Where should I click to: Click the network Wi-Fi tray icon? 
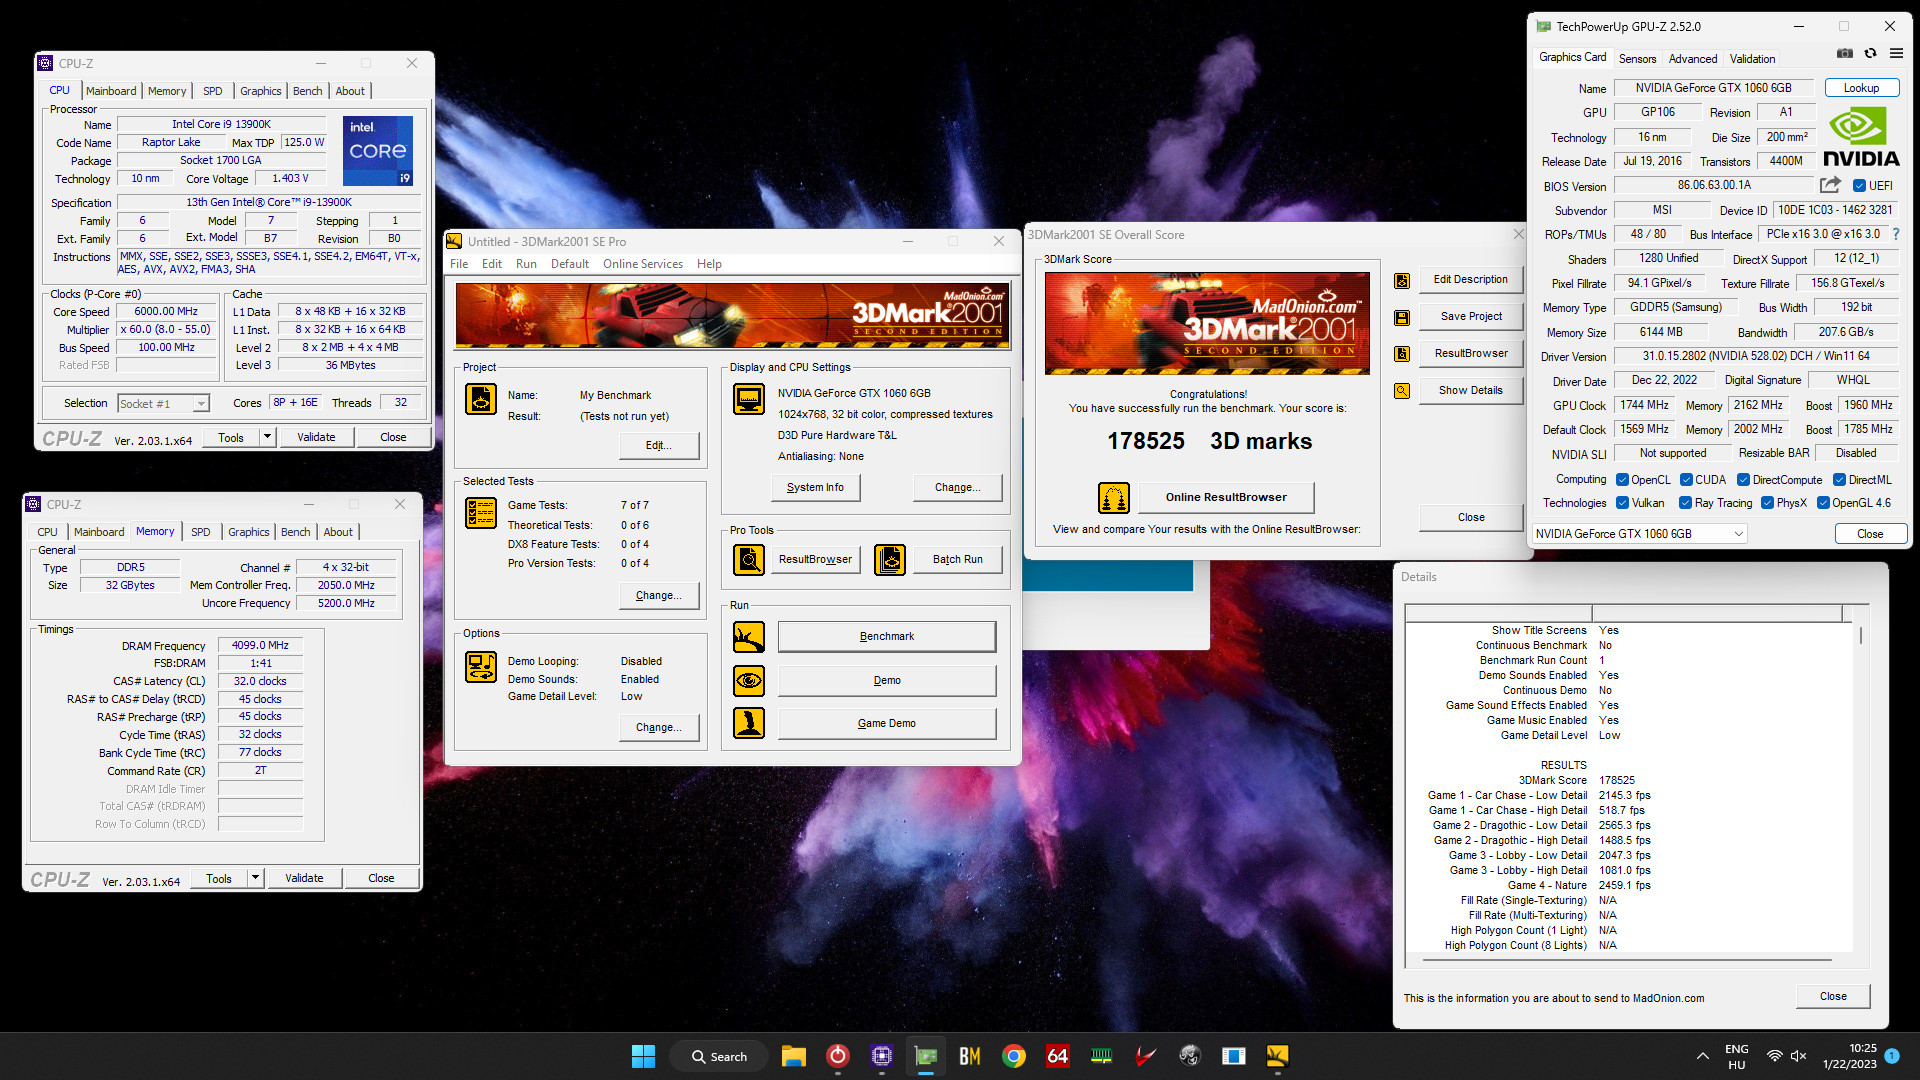coord(1774,1056)
